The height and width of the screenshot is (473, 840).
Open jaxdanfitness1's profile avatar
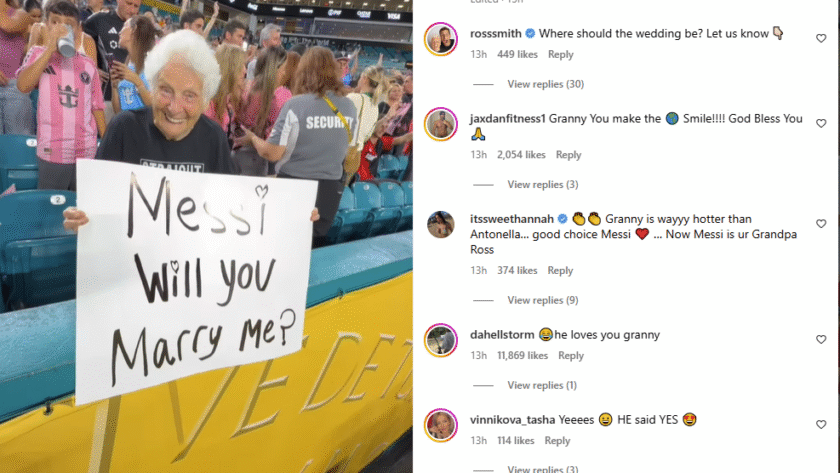pos(441,124)
